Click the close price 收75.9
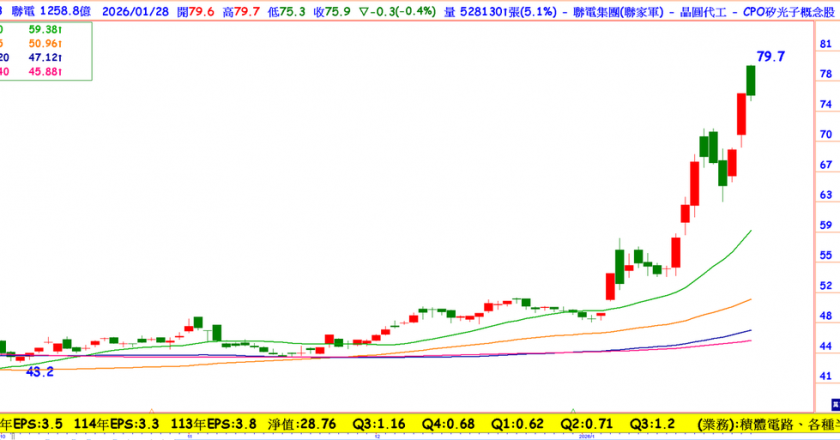The height and width of the screenshot is (440, 840). tap(332, 11)
